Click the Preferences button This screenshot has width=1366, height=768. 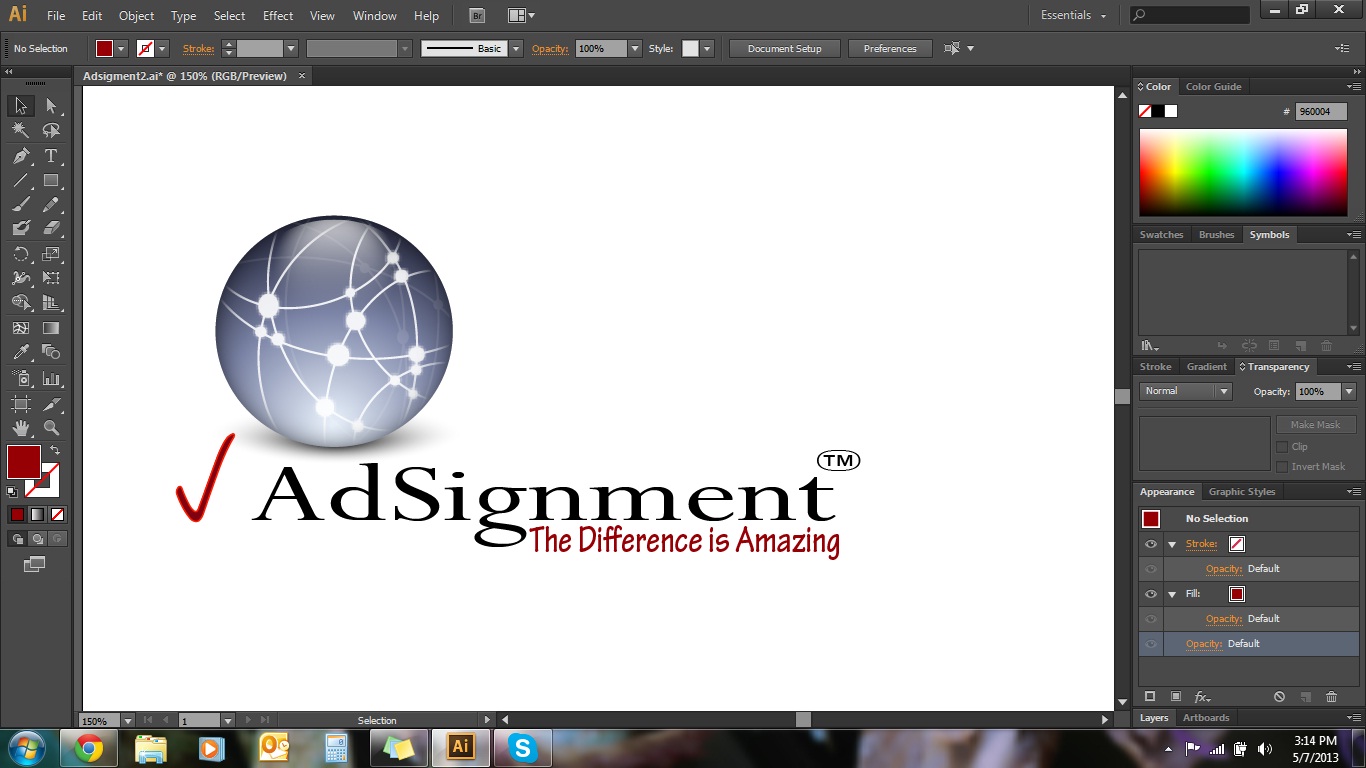pos(889,48)
